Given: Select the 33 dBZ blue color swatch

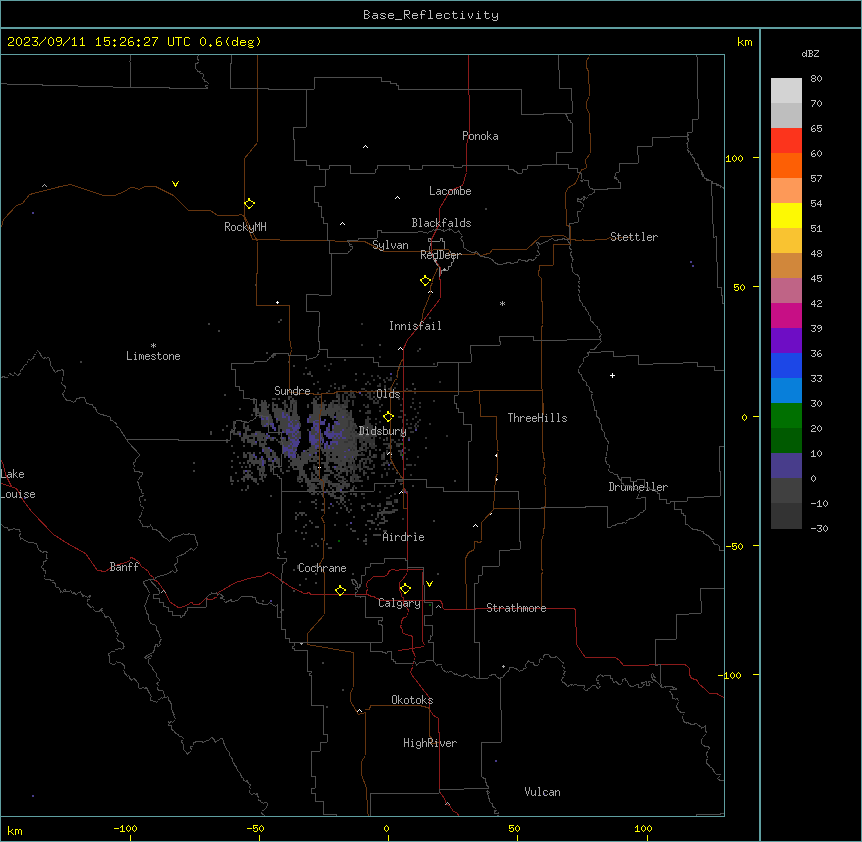Looking at the screenshot, I should (786, 365).
